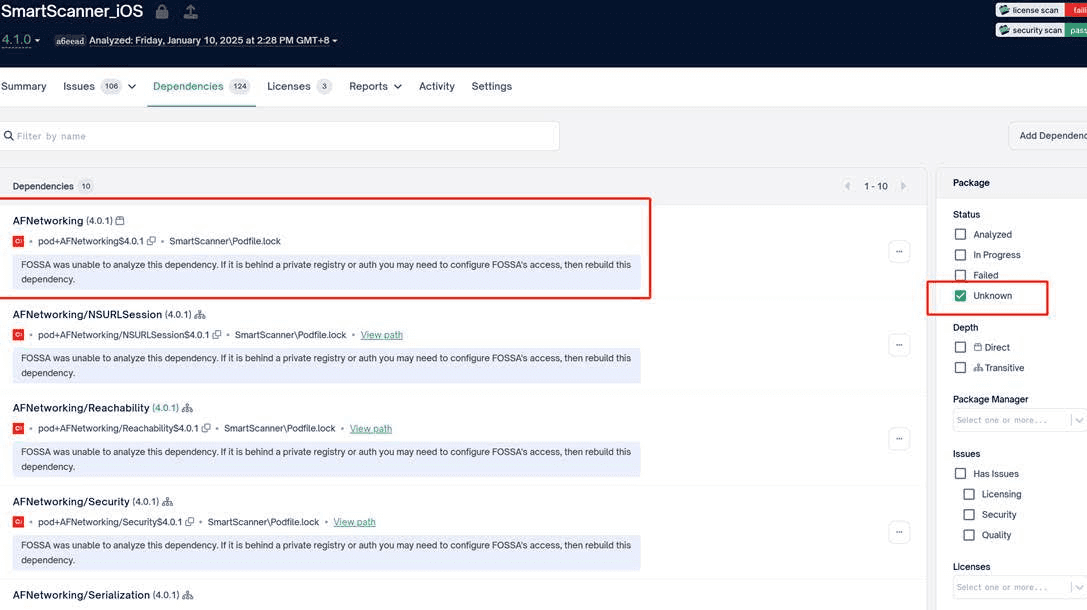Go to previous page of dependencies
Viewport: 1087px width, 610px height.
point(847,186)
